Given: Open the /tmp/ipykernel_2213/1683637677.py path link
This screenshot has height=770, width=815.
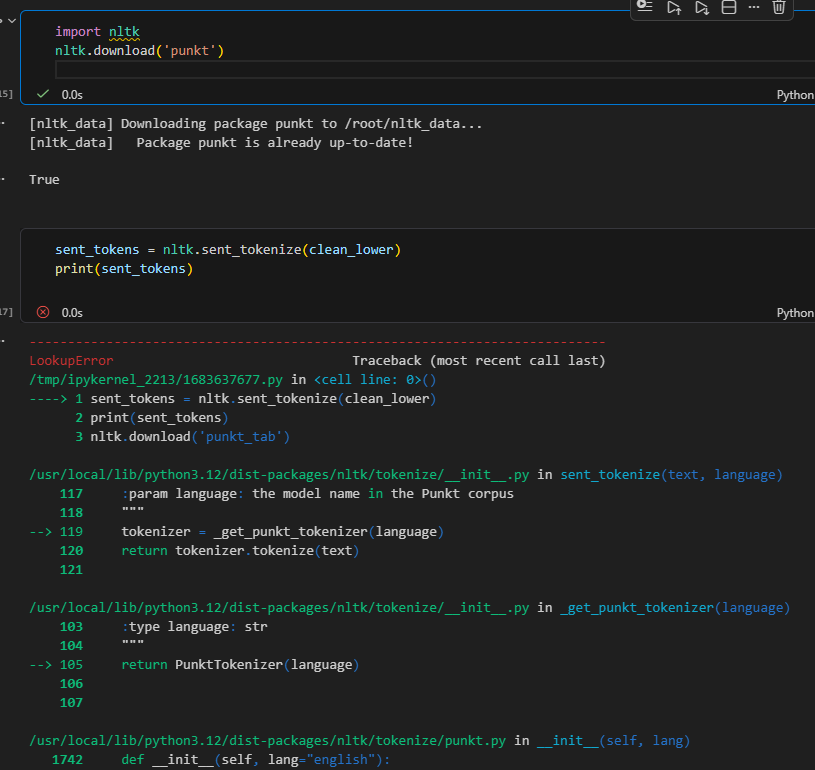Looking at the screenshot, I should click(x=156, y=380).
